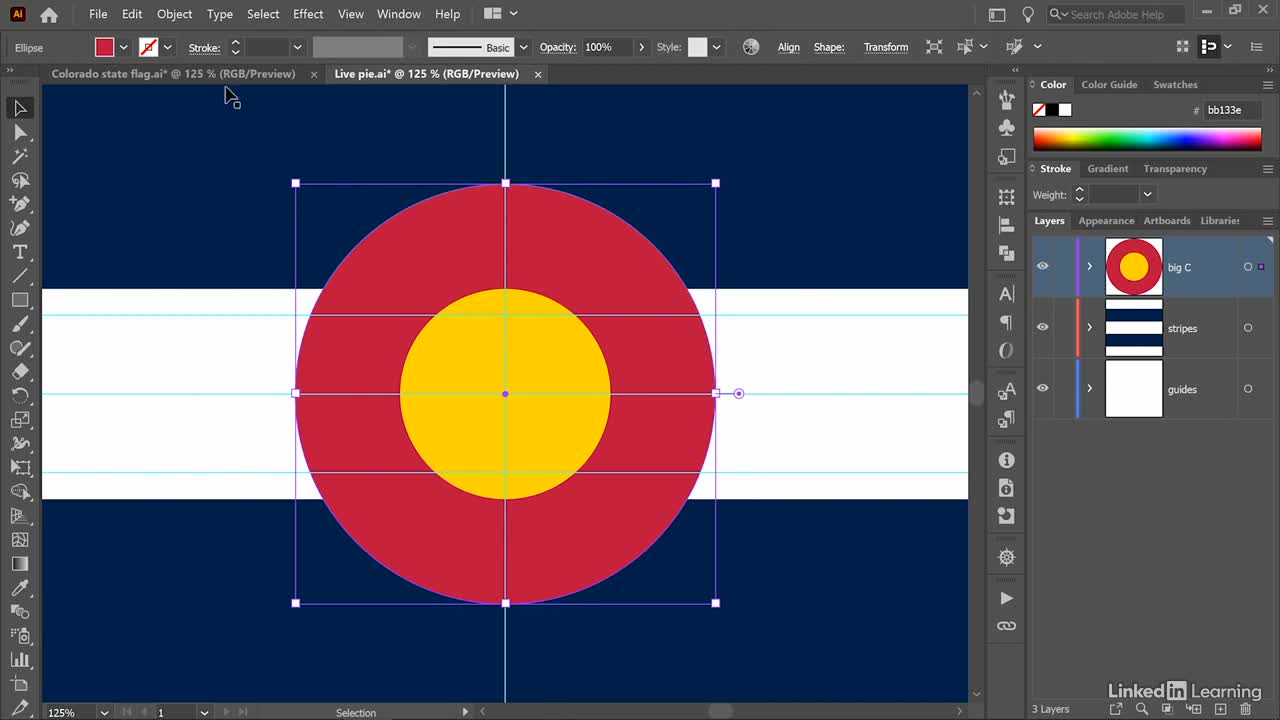1280x720 pixels.
Task: Open the Object menu
Action: (174, 14)
